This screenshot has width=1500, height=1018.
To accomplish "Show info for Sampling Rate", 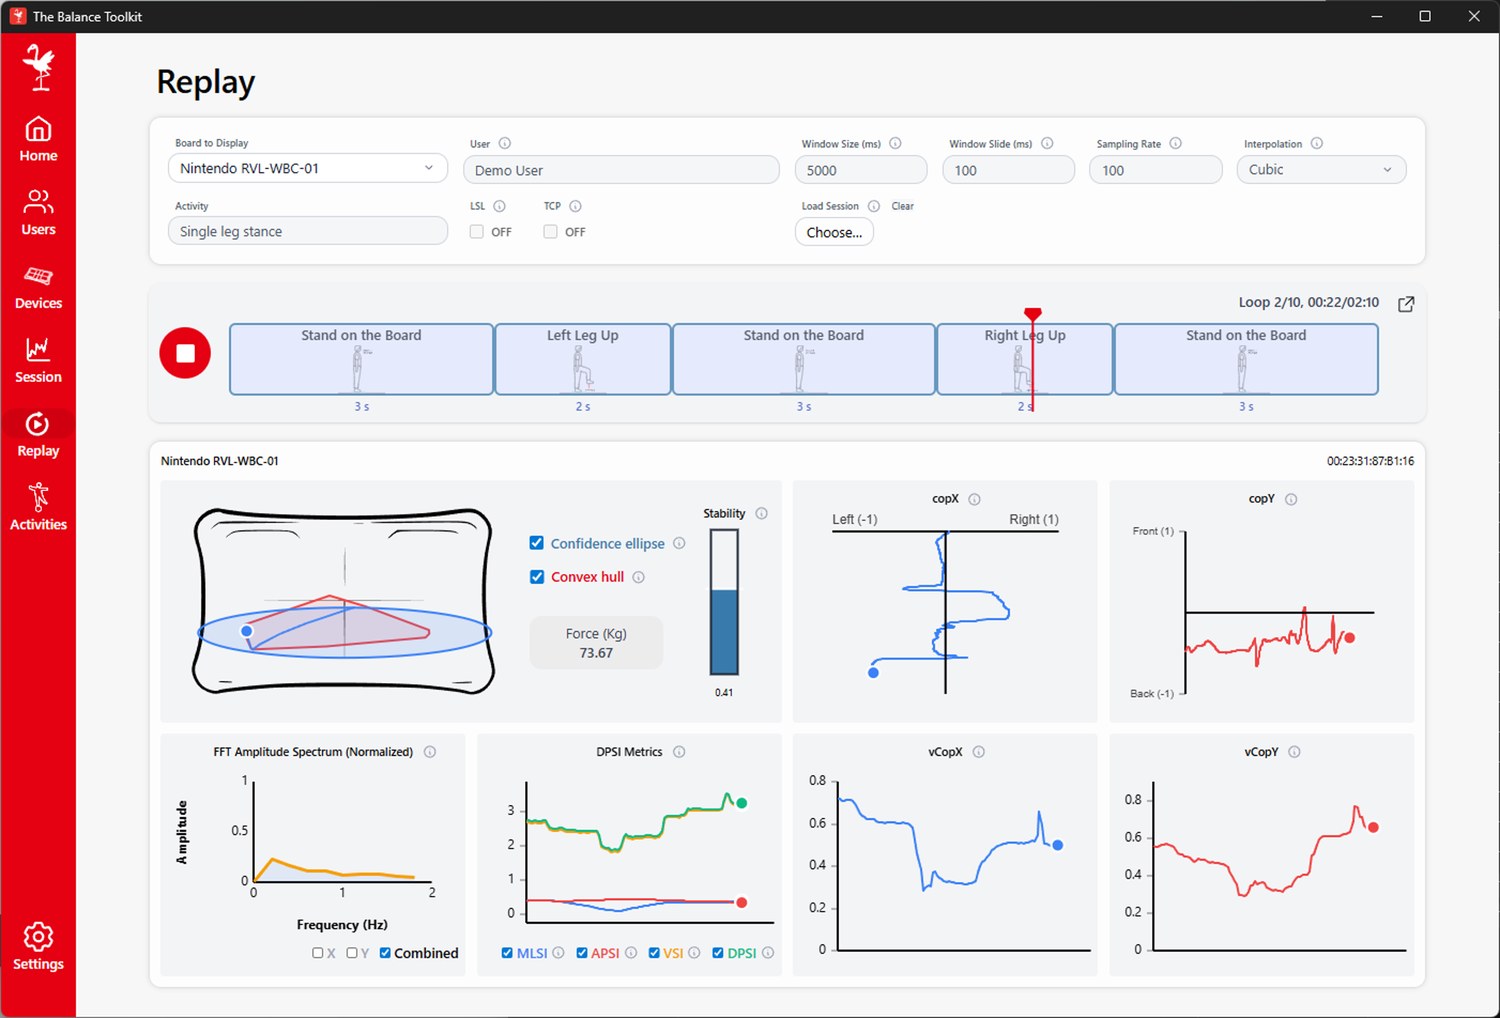I will point(1176,143).
